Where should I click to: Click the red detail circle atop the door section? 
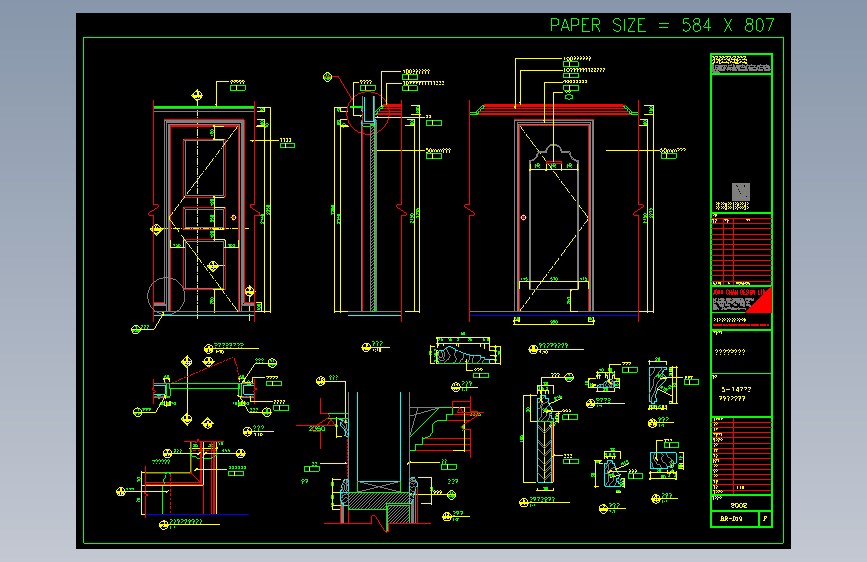pos(368,113)
